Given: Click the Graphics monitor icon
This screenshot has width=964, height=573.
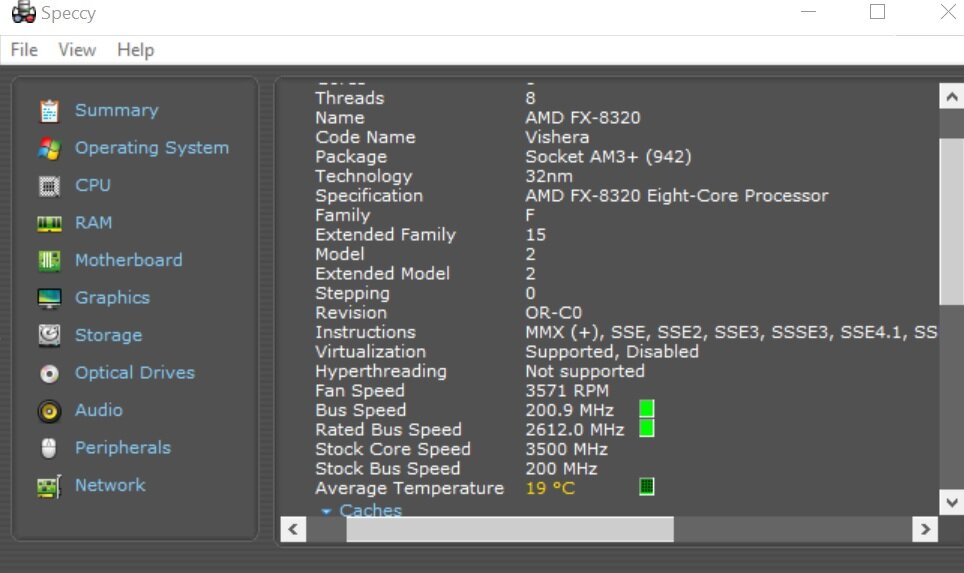Looking at the screenshot, I should click(x=49, y=298).
